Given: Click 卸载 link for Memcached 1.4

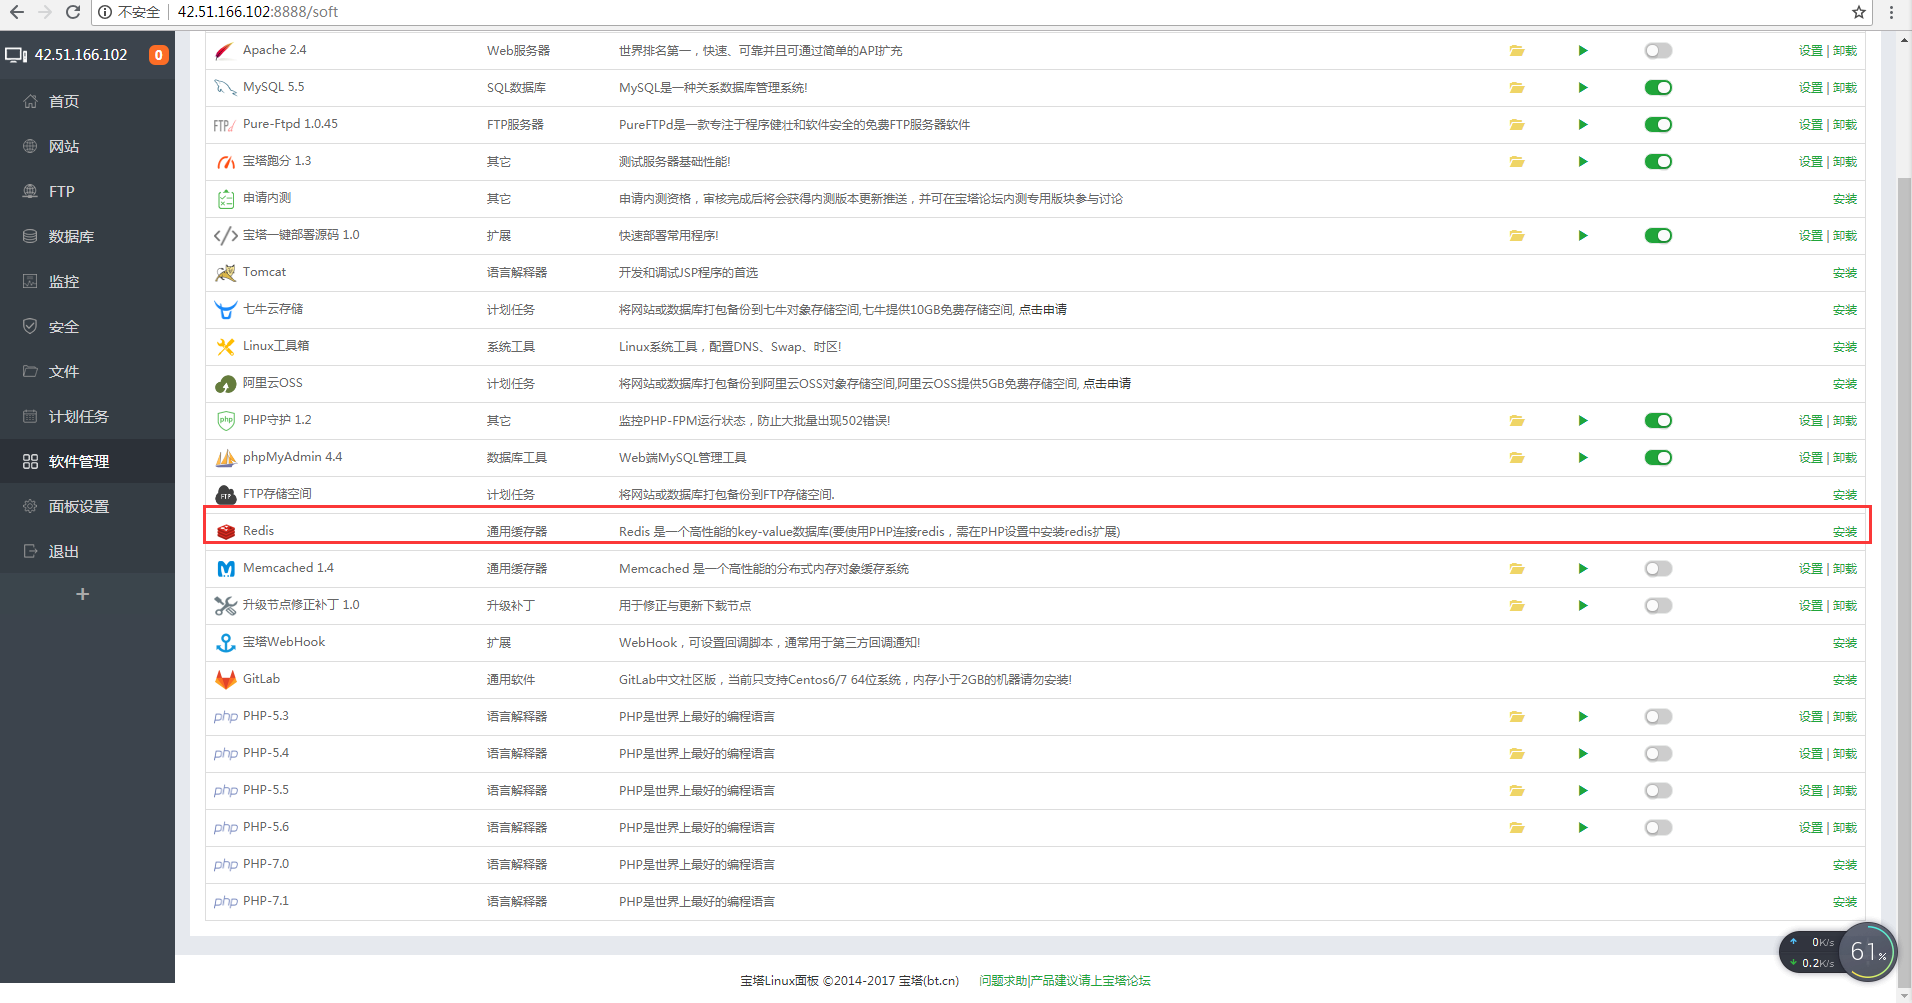Looking at the screenshot, I should (x=1845, y=569).
